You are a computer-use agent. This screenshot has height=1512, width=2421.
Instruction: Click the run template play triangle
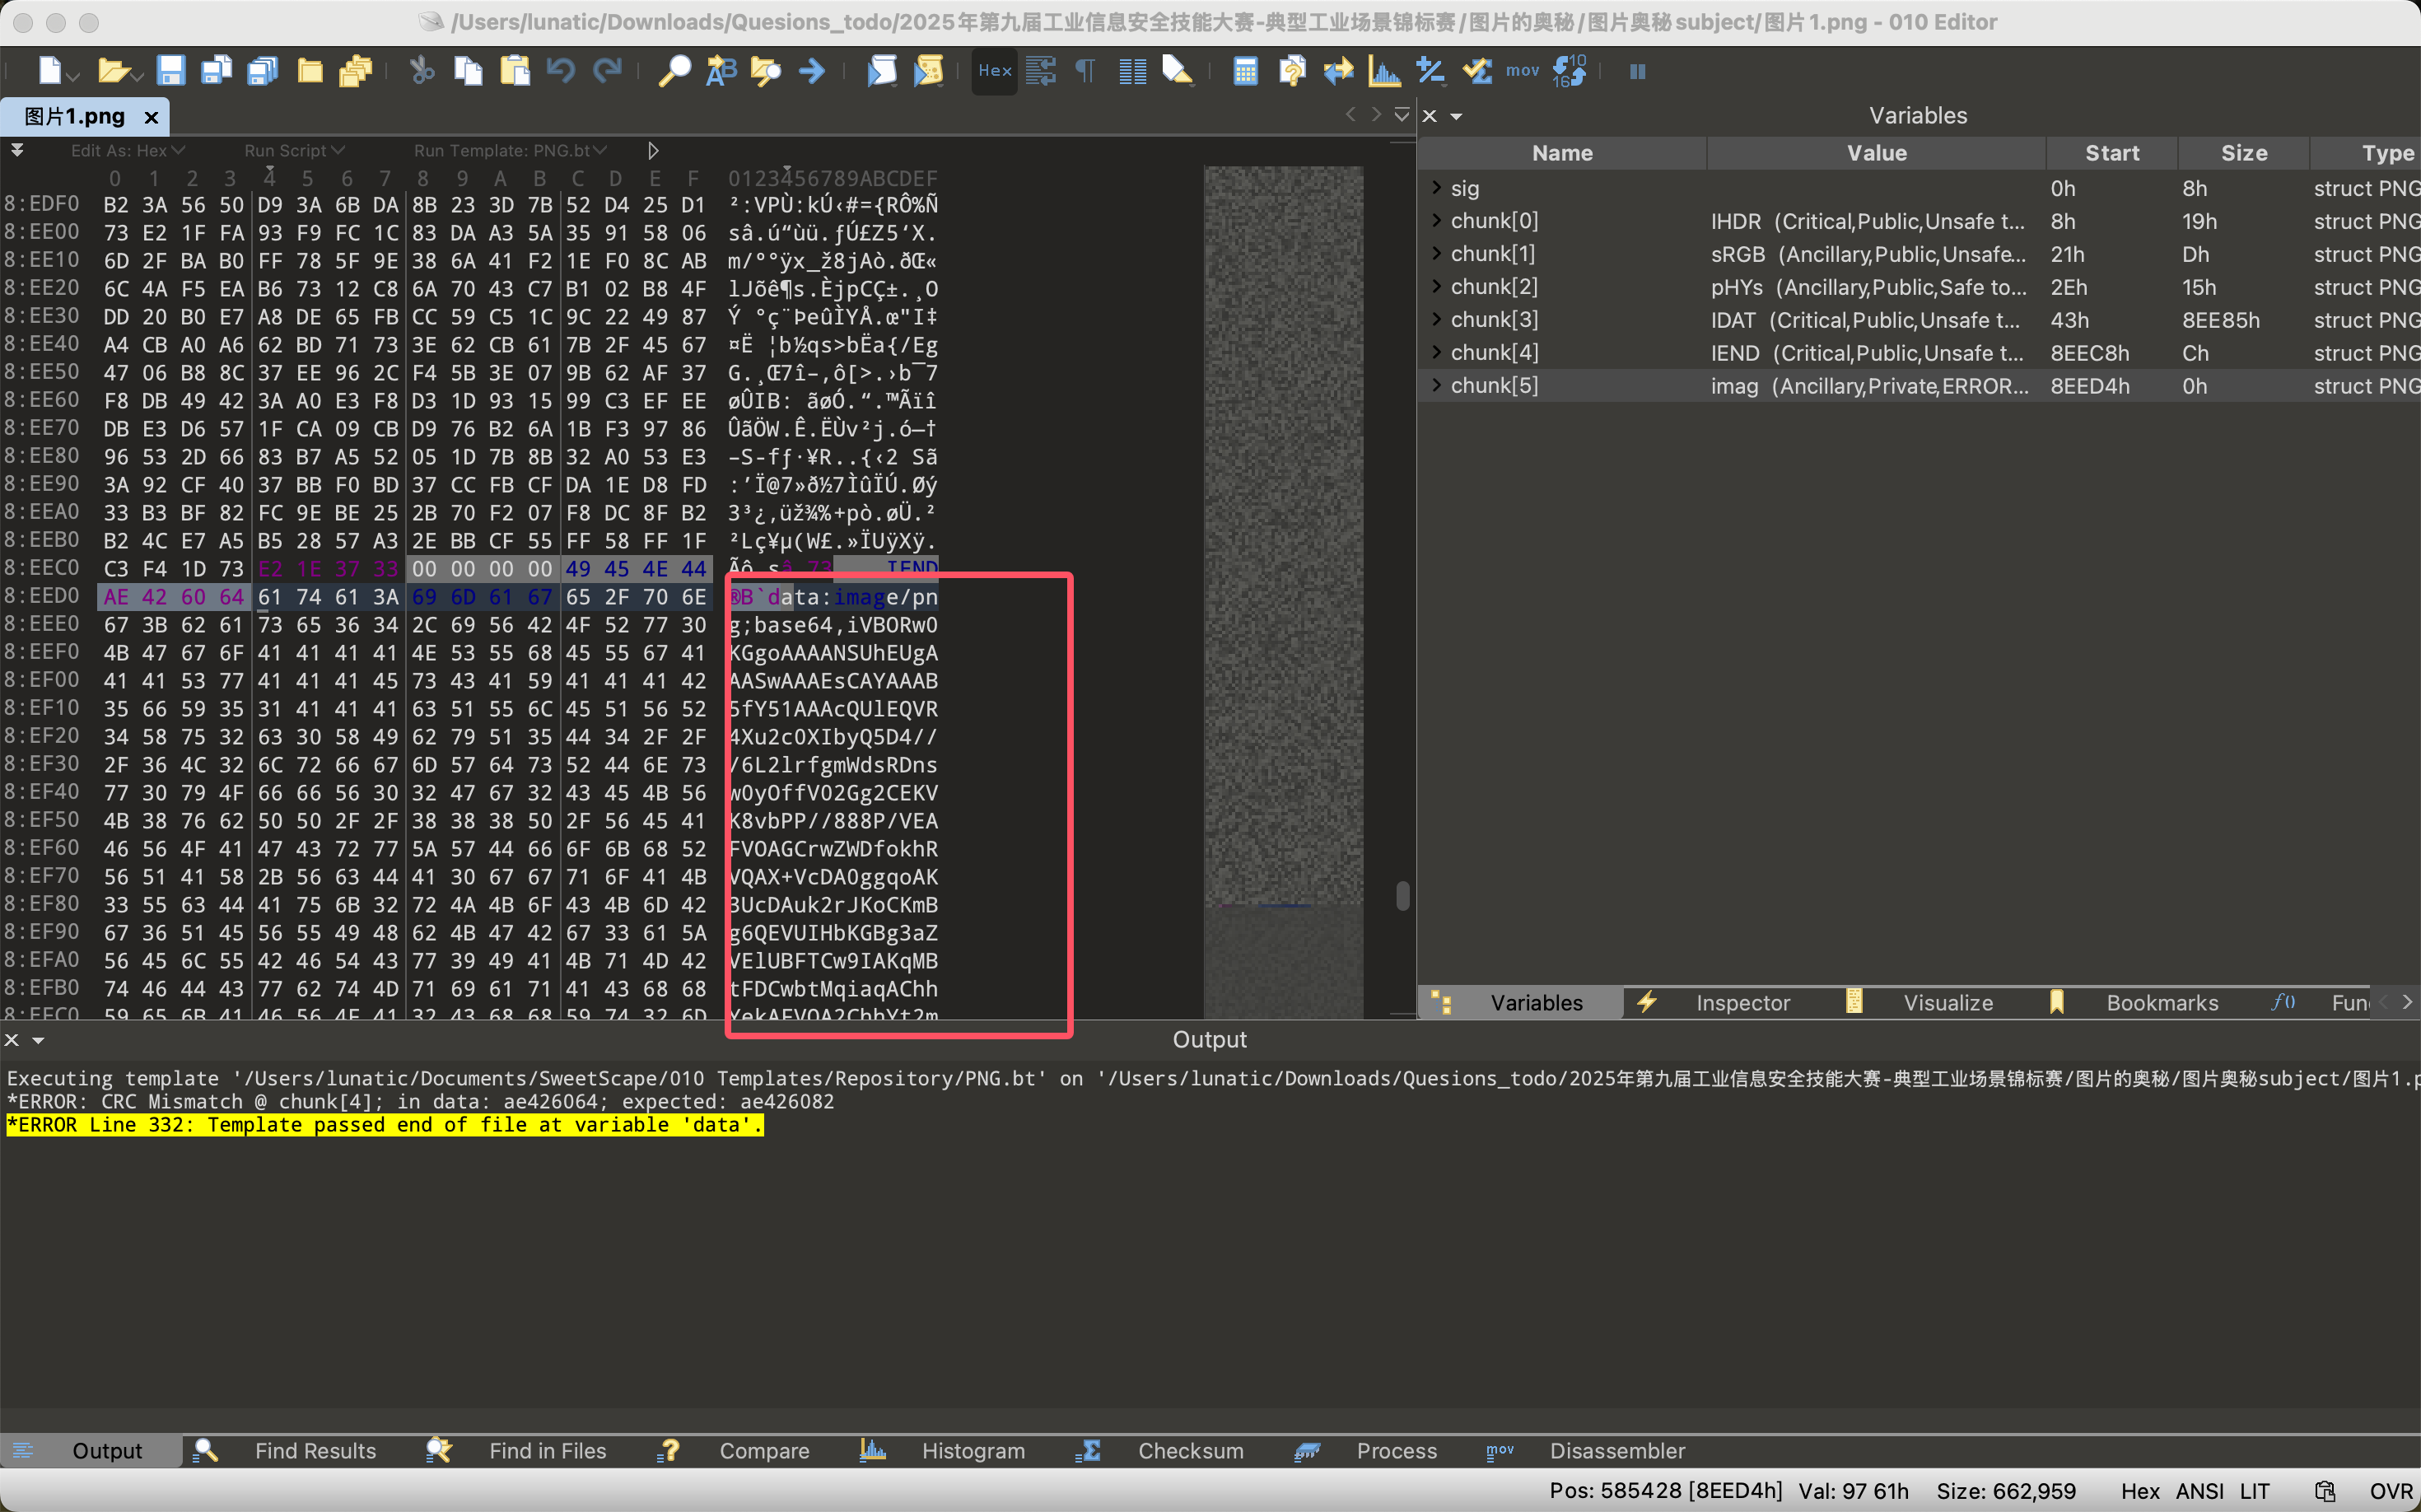click(653, 150)
